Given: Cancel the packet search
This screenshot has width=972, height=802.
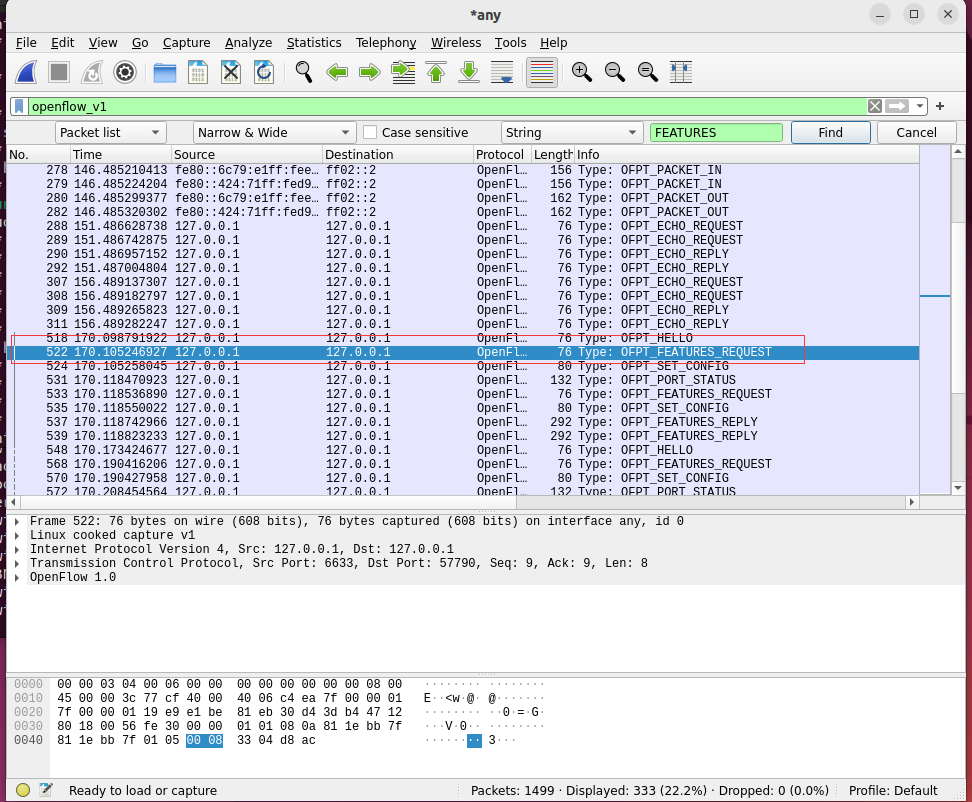Looking at the screenshot, I should click(916, 133).
